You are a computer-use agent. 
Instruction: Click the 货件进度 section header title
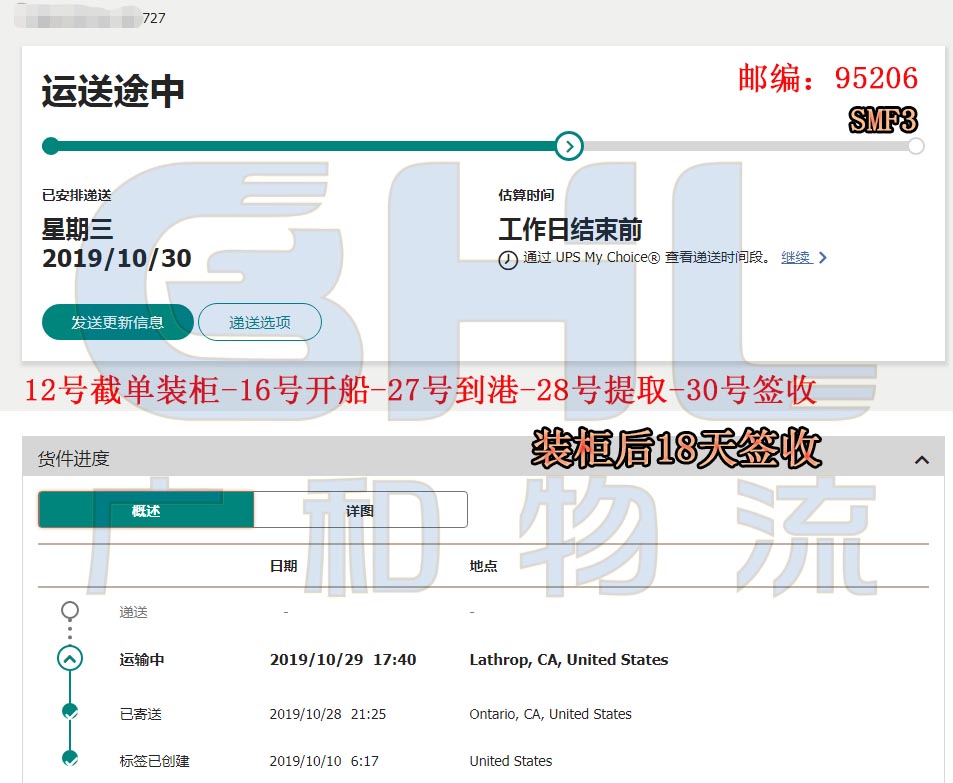[x=74, y=459]
